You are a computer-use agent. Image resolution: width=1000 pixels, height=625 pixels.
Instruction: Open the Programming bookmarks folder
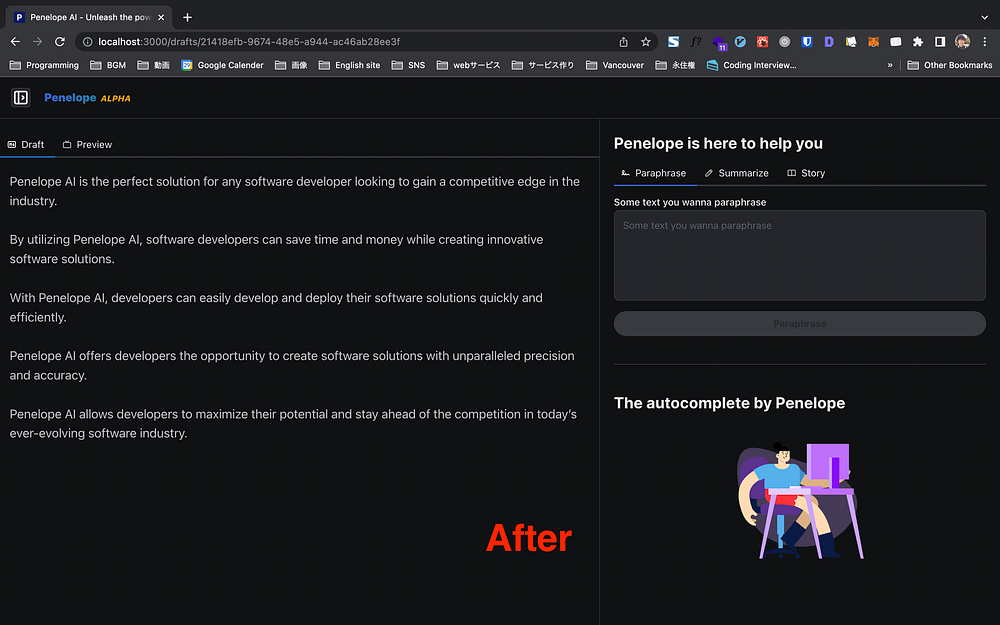(x=44, y=65)
